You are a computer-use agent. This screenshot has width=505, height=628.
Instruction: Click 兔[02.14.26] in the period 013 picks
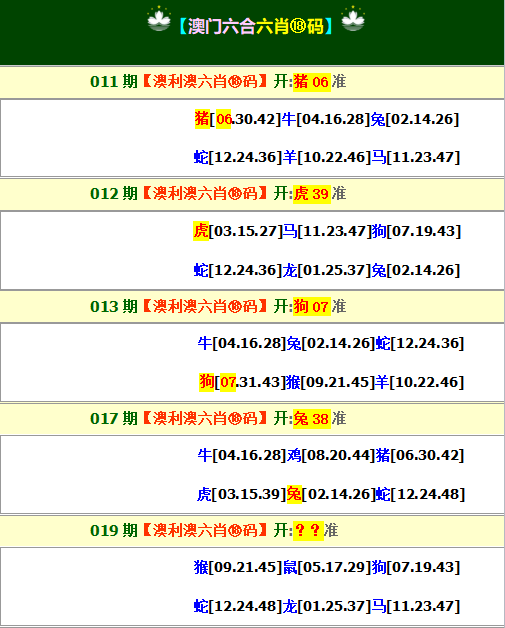click(331, 343)
